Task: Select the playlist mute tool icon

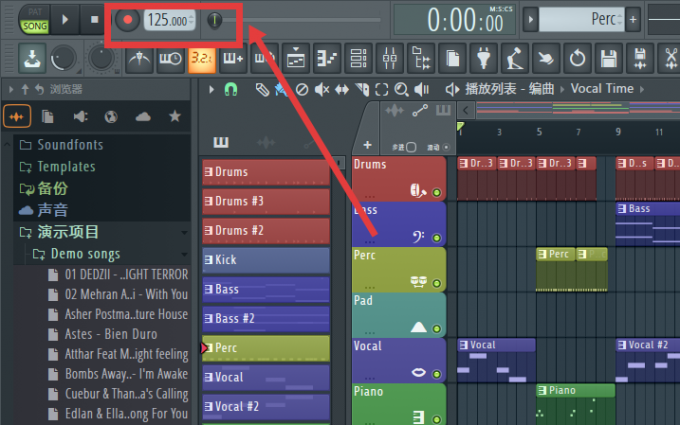Action: 322,90
